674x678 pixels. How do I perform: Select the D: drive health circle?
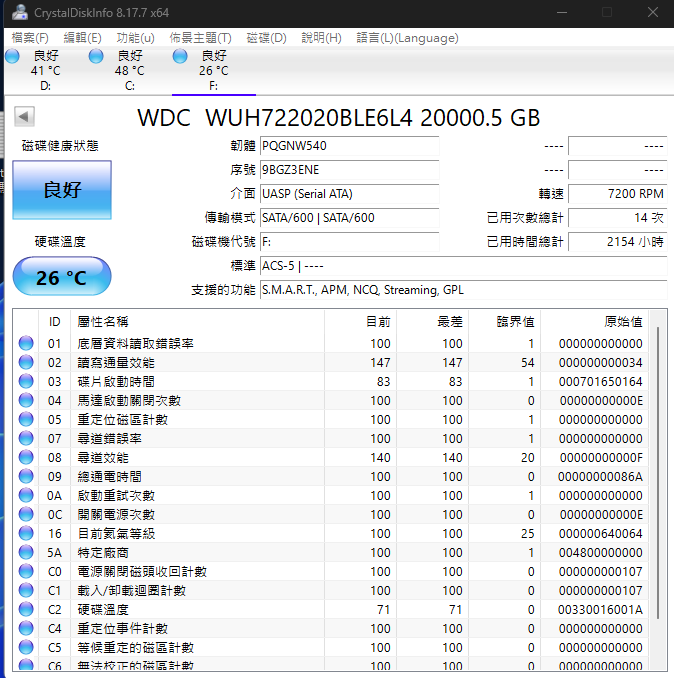12,56
